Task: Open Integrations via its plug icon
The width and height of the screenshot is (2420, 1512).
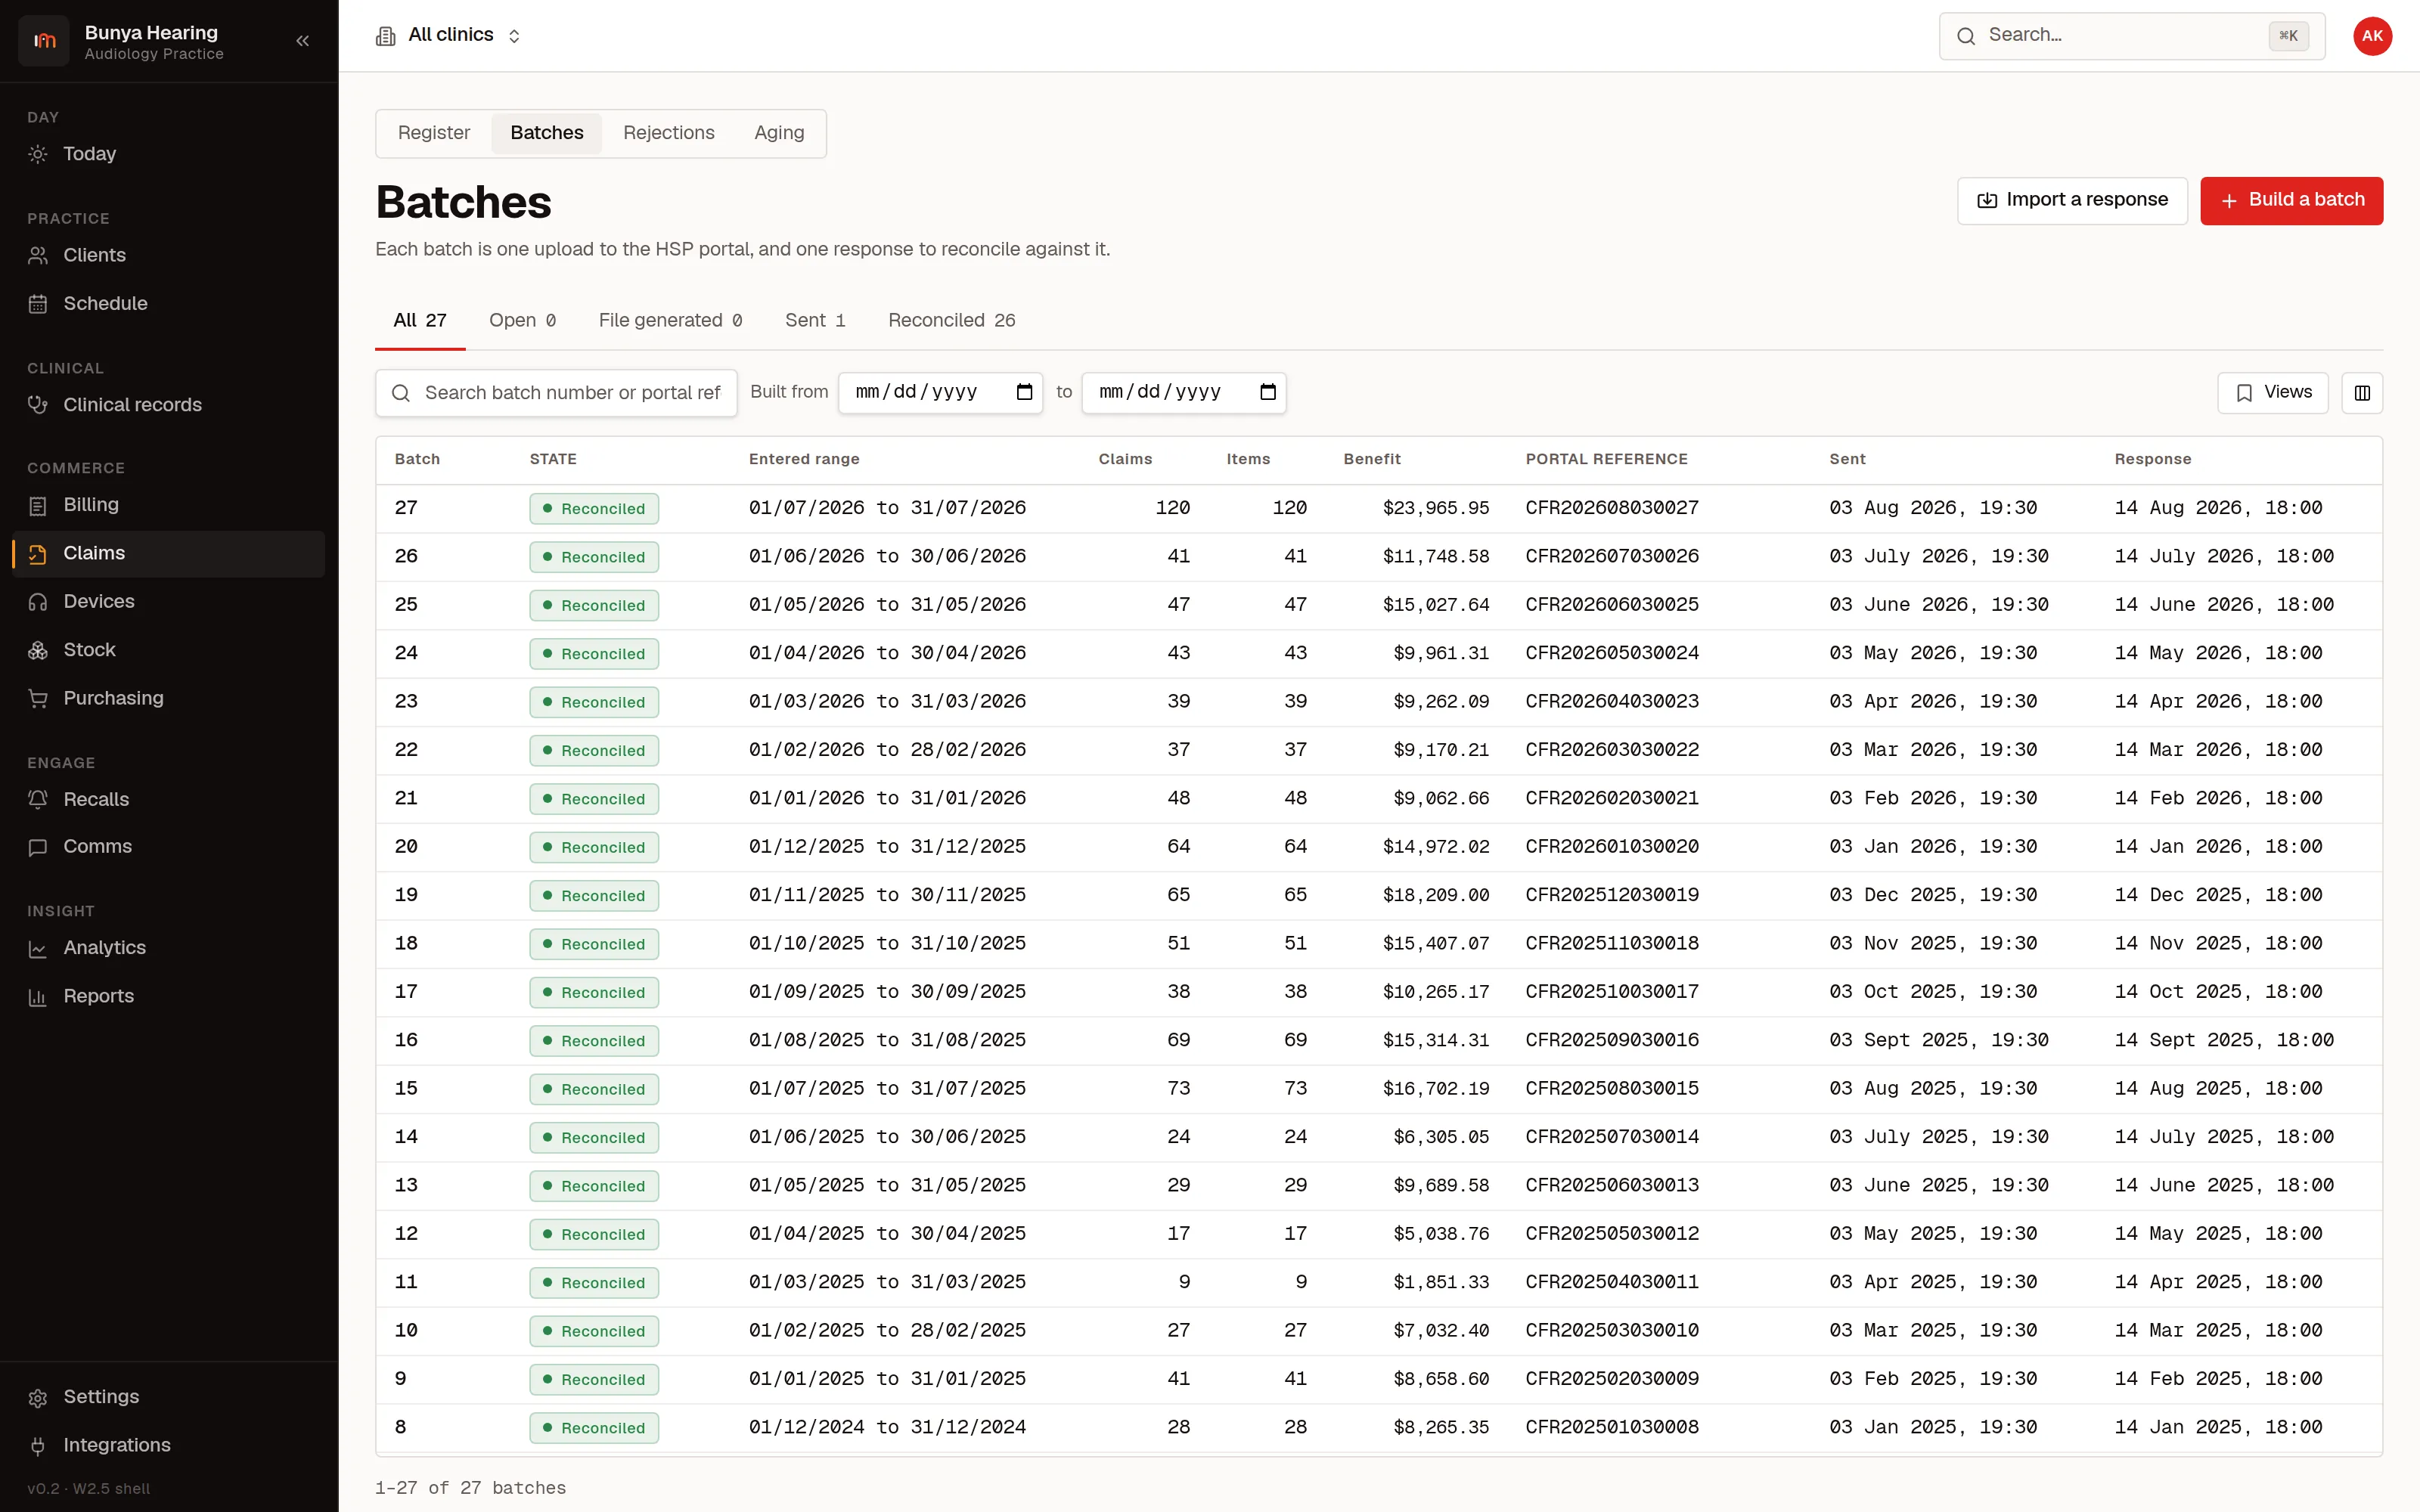Action: 38,1445
